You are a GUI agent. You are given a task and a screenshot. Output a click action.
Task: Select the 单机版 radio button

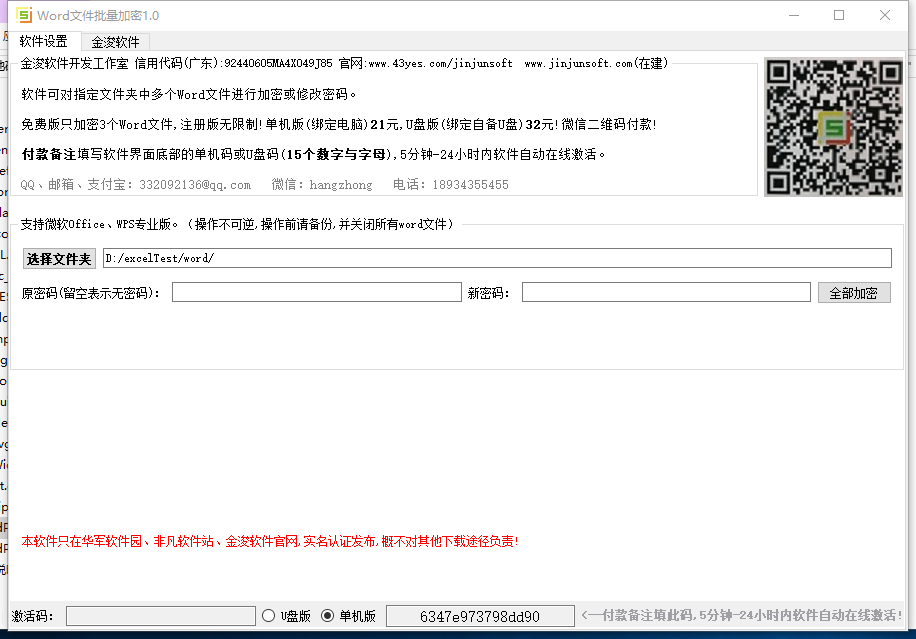click(x=328, y=616)
